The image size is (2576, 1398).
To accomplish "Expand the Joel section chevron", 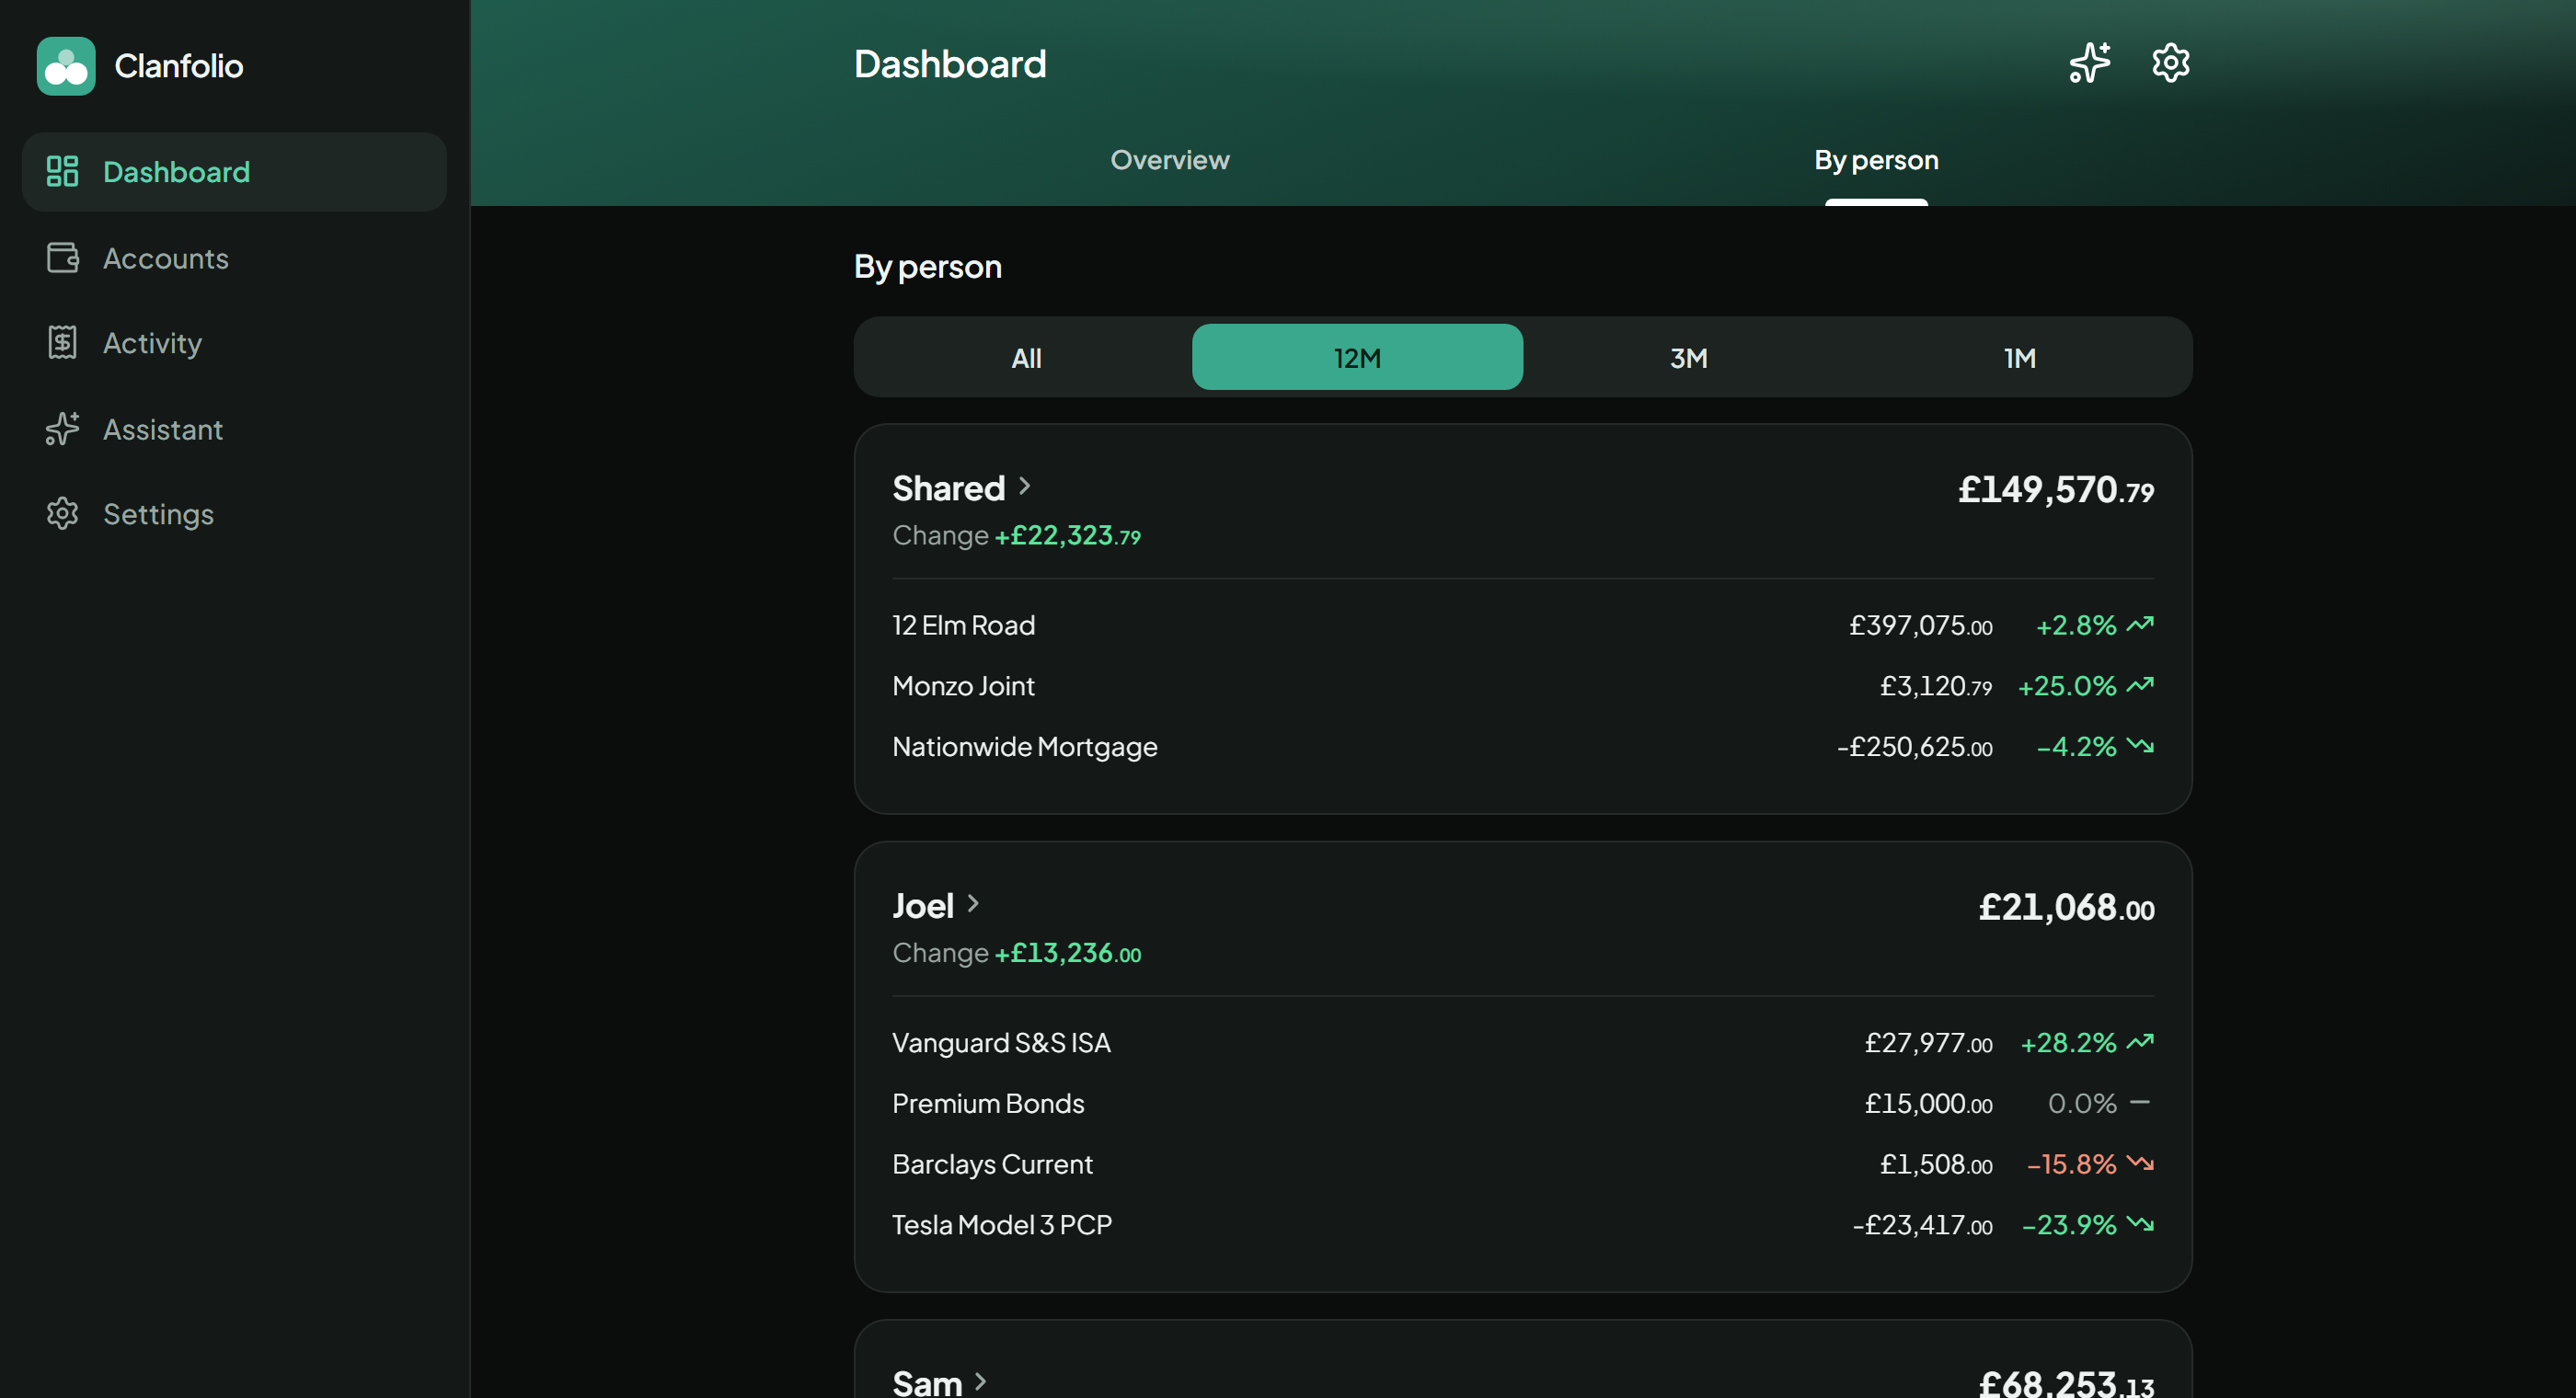I will click(973, 904).
